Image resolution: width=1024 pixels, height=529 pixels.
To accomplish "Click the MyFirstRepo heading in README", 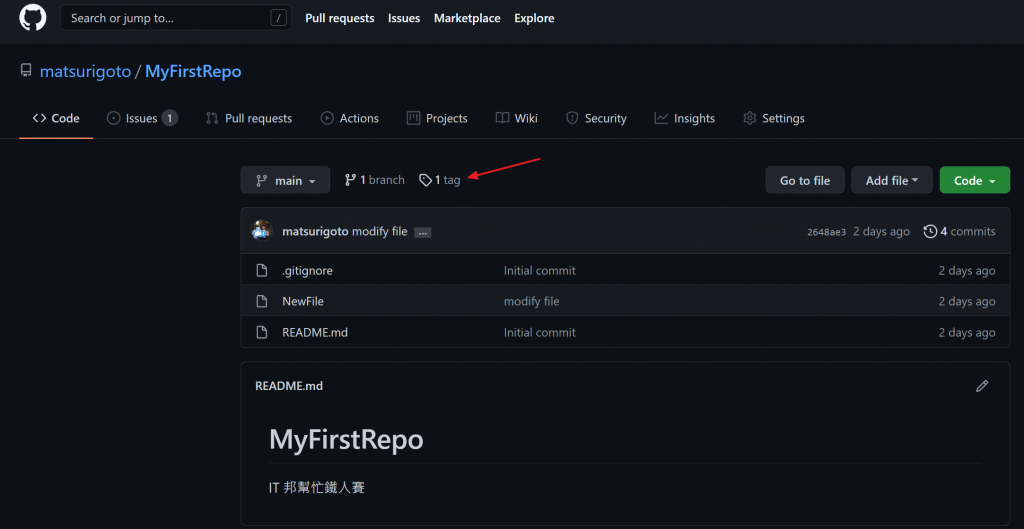I will point(346,440).
